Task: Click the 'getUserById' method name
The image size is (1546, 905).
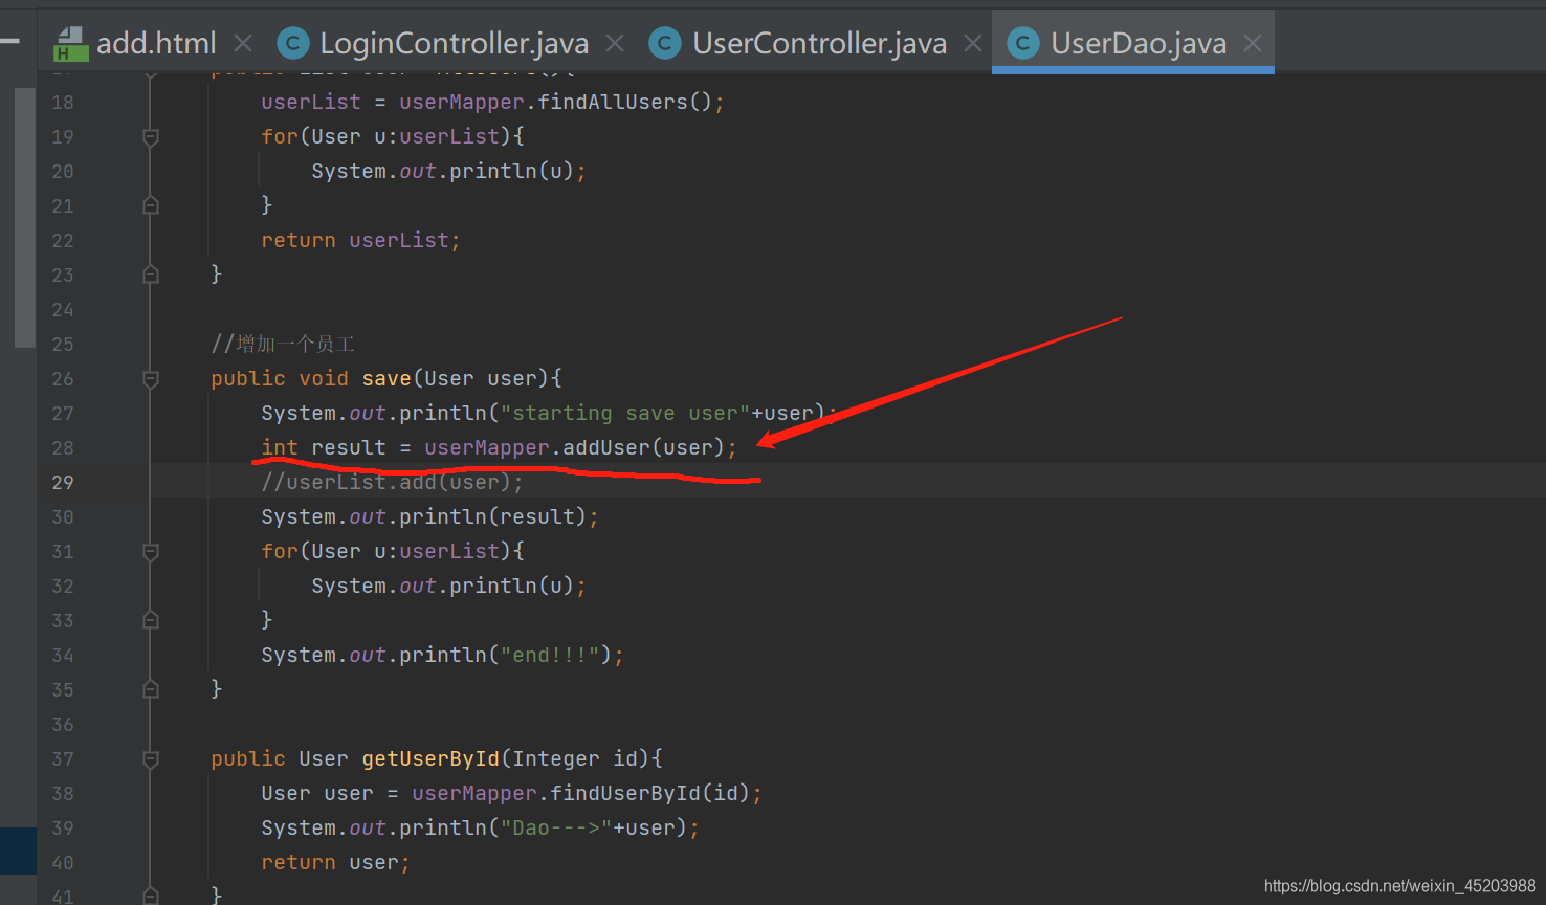Action: coord(430,759)
